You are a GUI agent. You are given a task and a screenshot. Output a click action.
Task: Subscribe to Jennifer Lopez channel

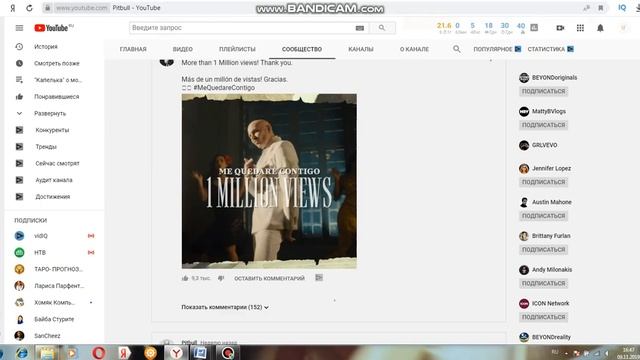pos(544,182)
